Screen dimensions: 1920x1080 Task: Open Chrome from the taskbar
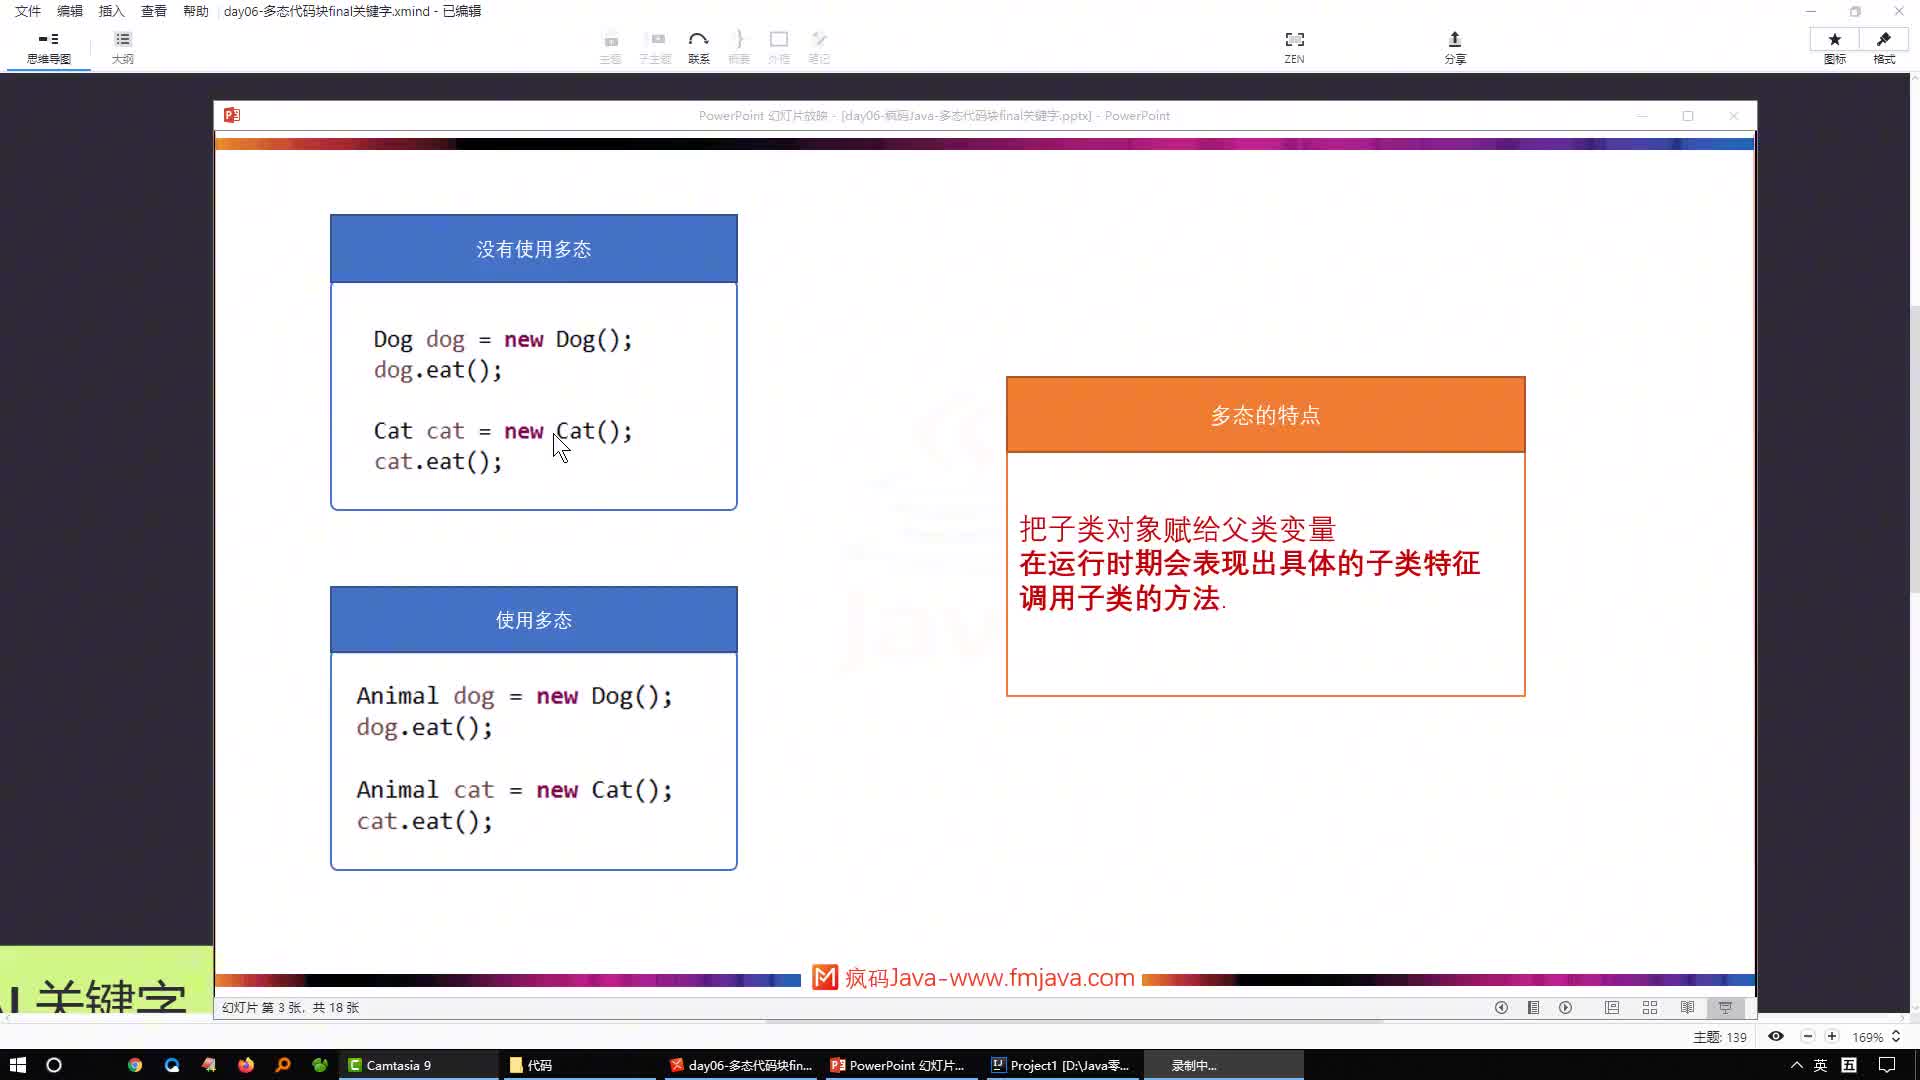(135, 1065)
